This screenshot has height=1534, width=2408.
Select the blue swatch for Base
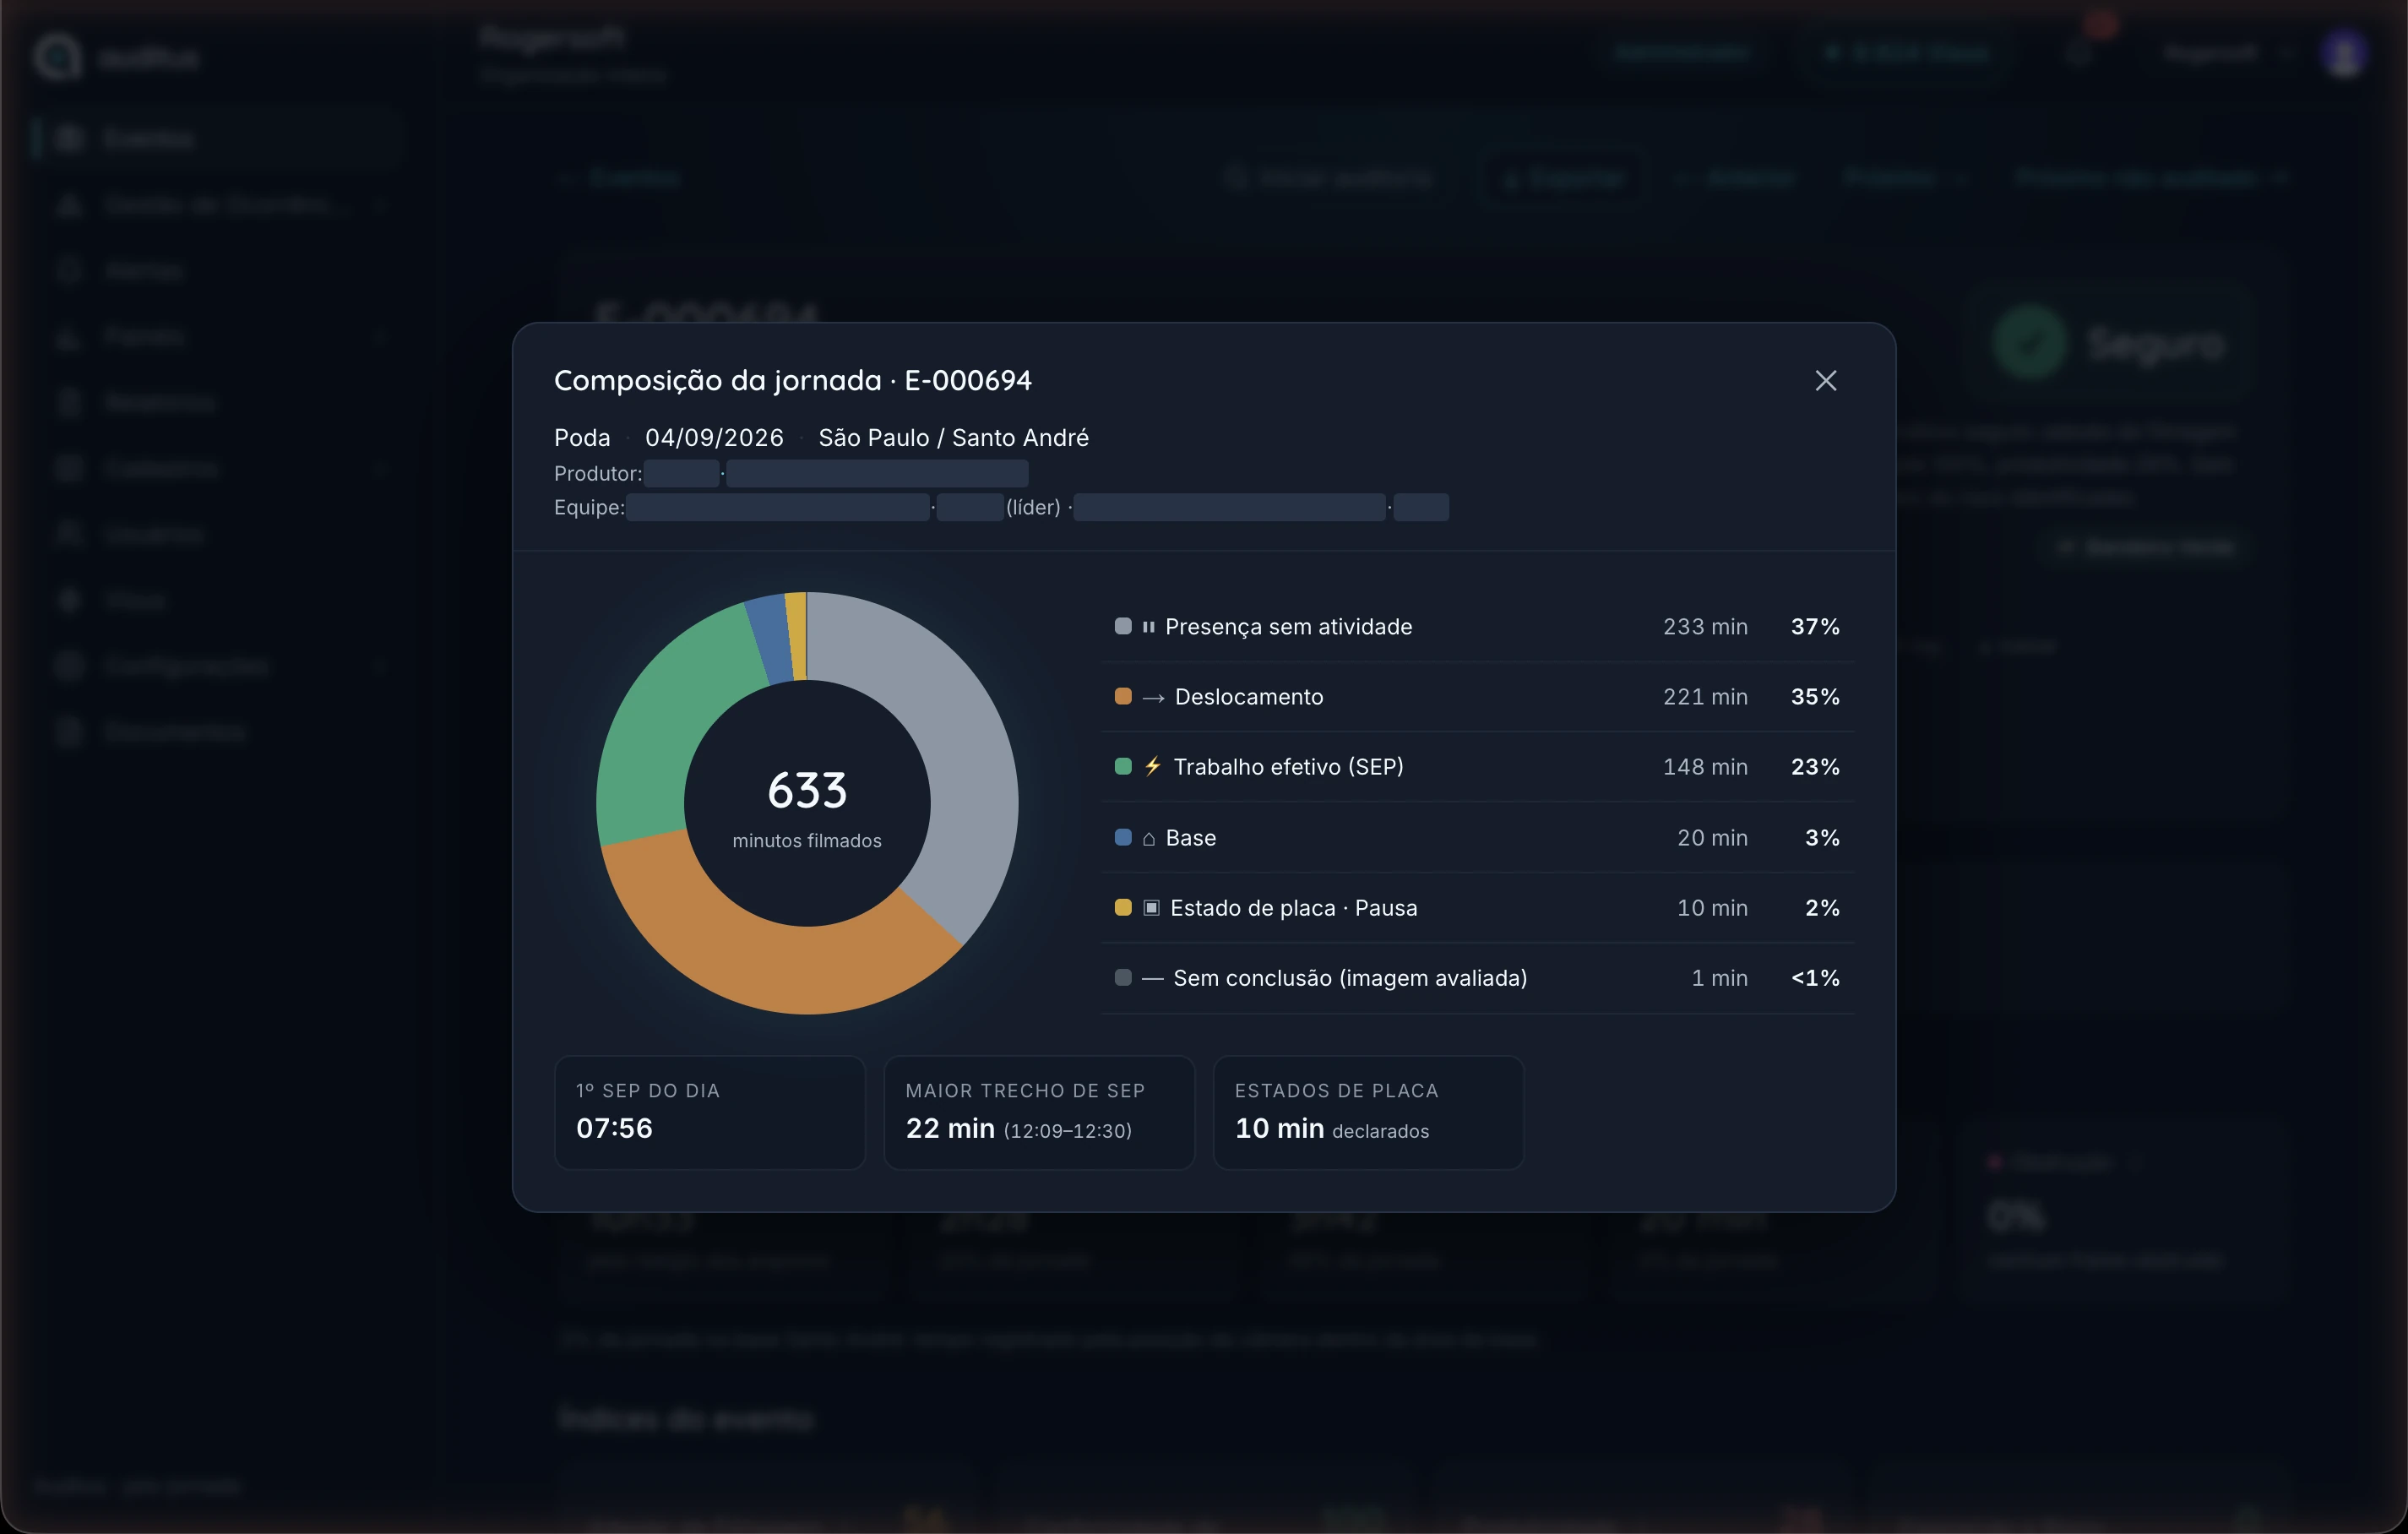point(1123,837)
